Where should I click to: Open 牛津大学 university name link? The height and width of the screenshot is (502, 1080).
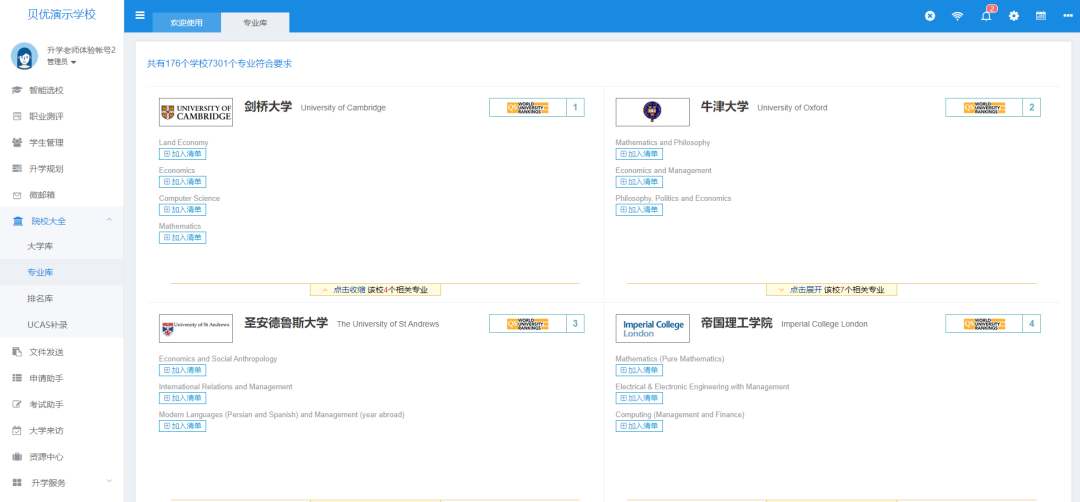[x=725, y=107]
